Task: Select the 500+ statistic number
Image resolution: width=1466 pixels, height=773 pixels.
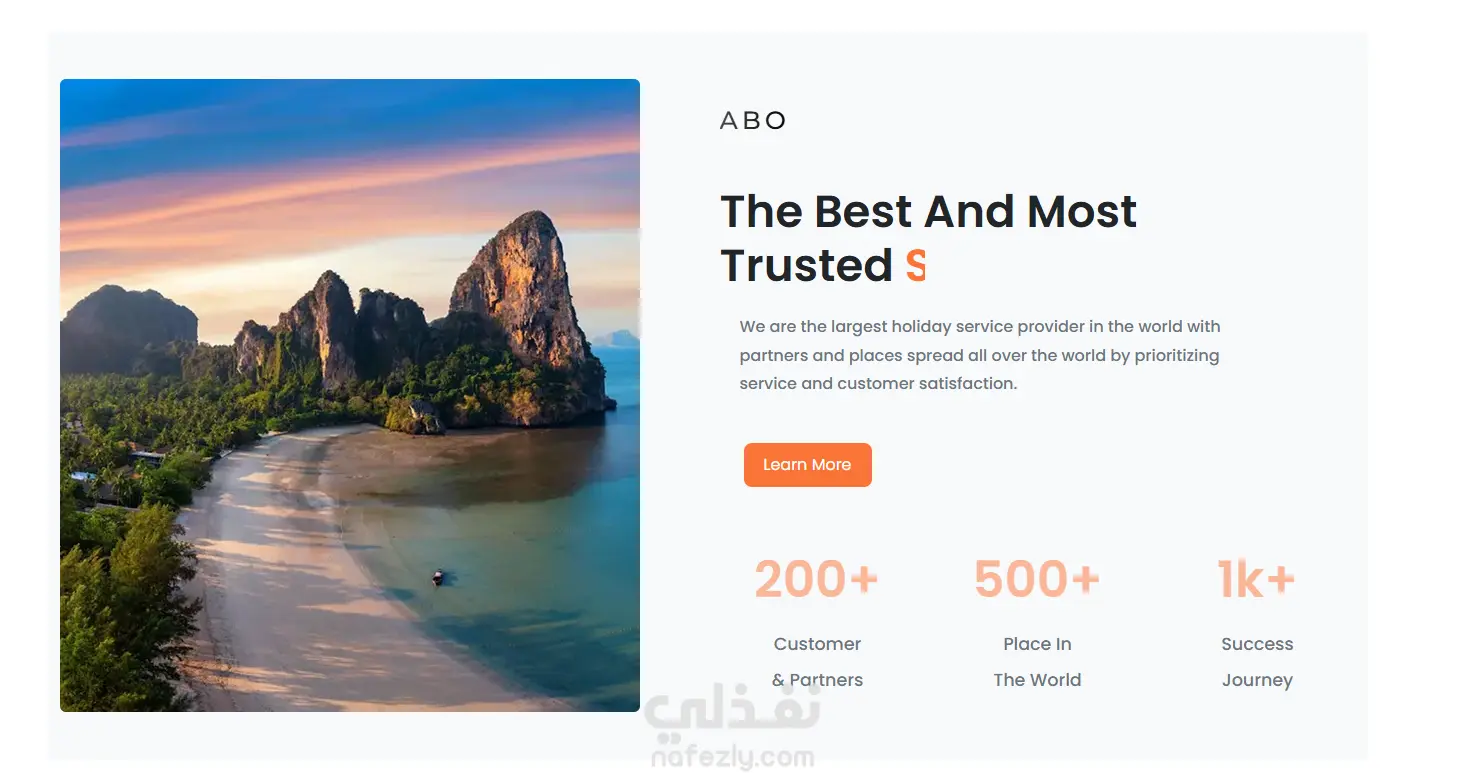Action: [x=1037, y=579]
